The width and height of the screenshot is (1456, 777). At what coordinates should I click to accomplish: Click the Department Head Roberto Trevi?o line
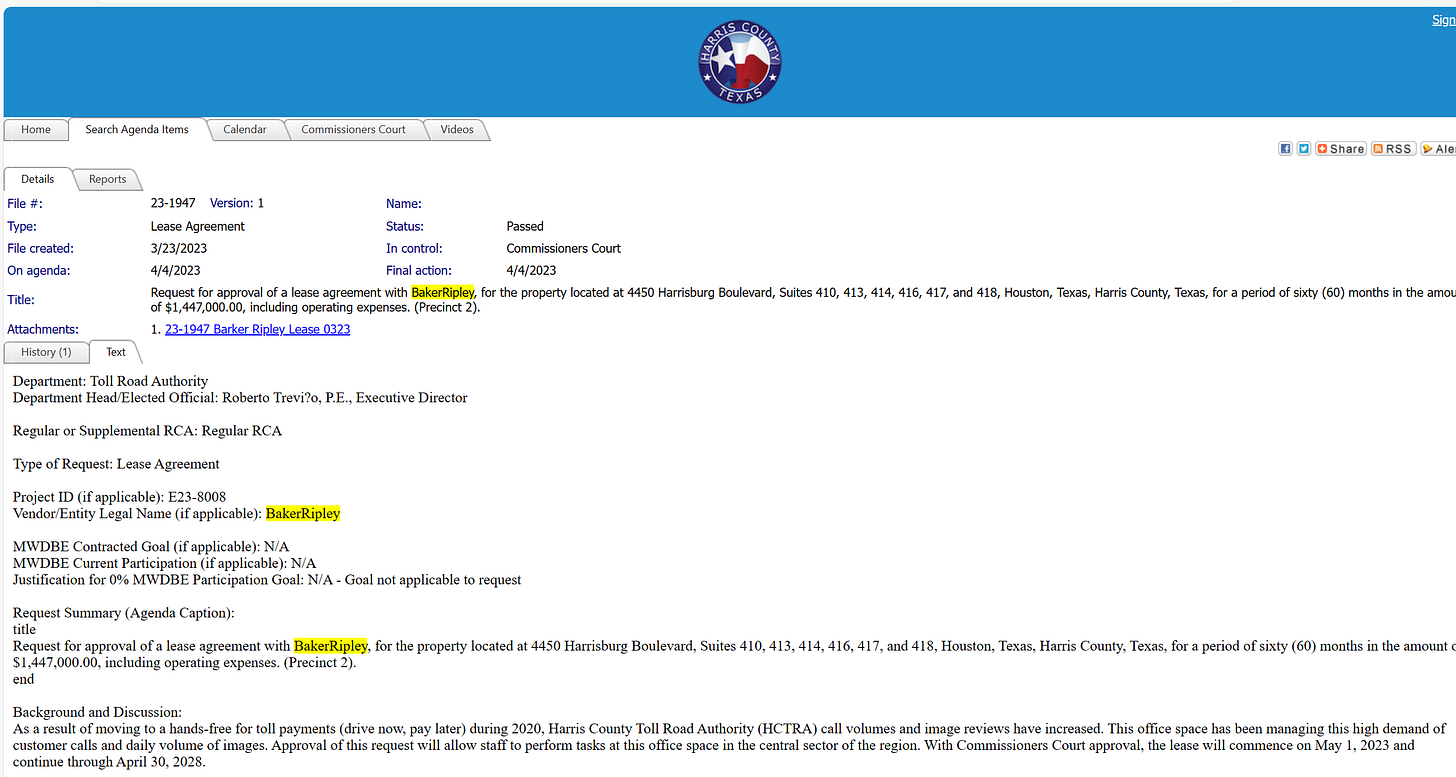240,397
